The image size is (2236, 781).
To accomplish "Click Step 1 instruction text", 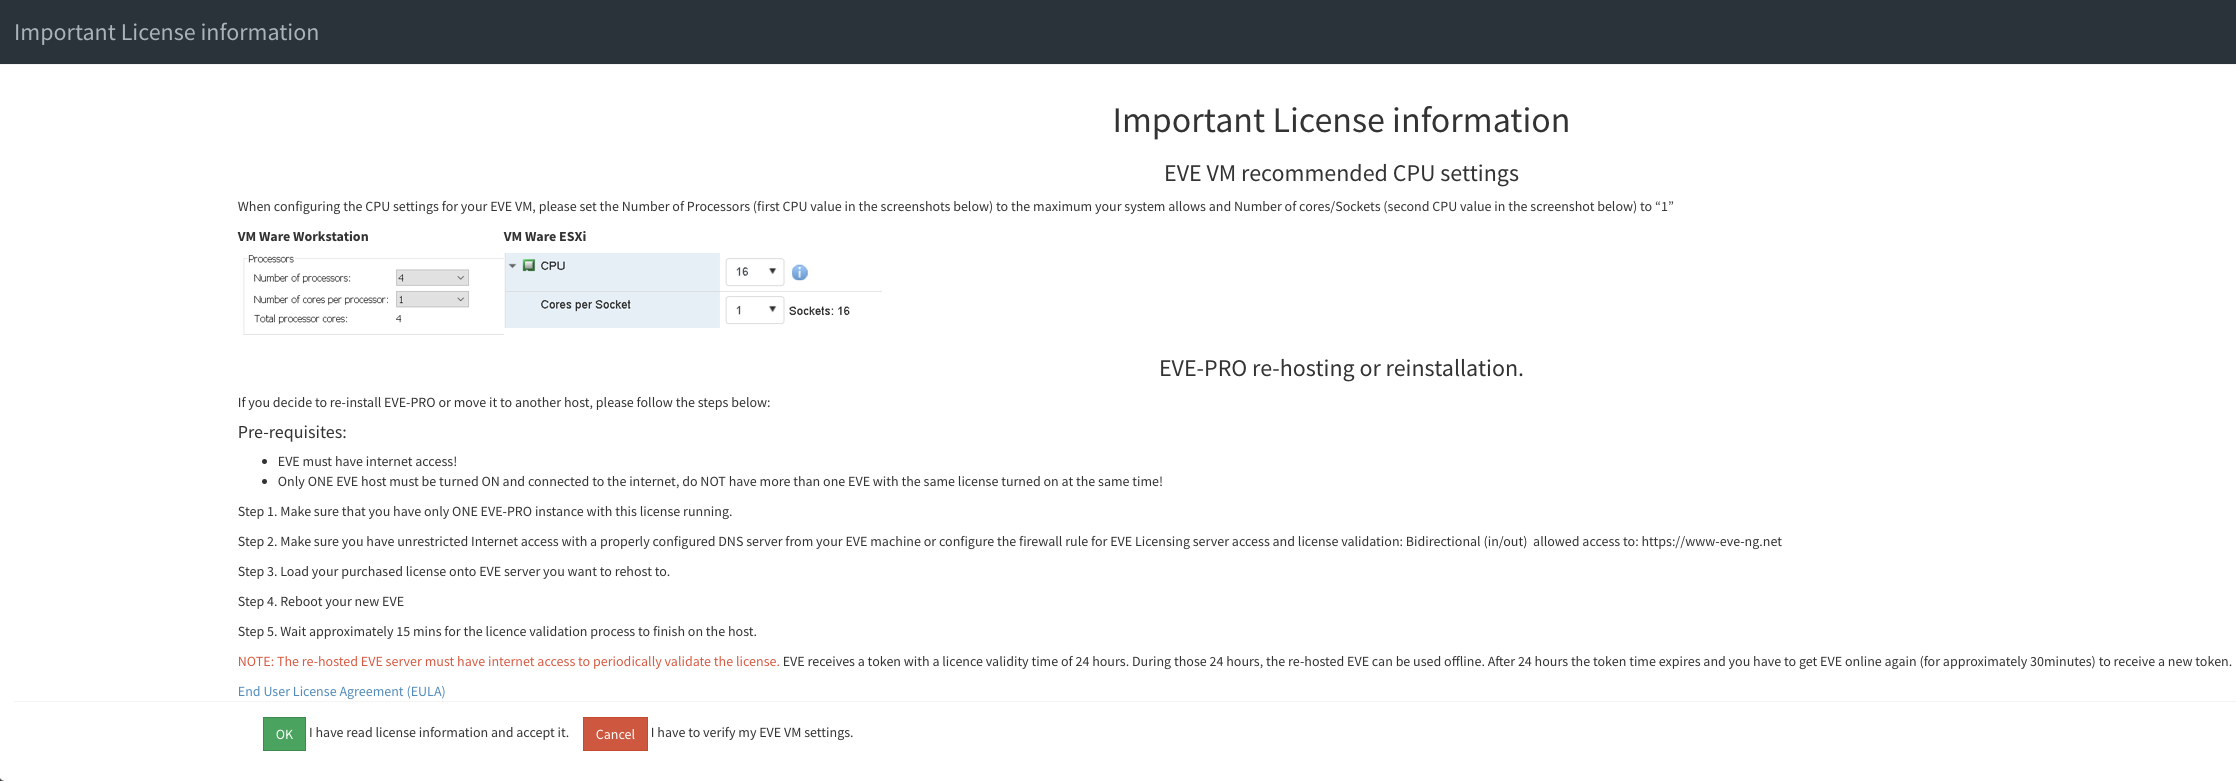I will (485, 511).
